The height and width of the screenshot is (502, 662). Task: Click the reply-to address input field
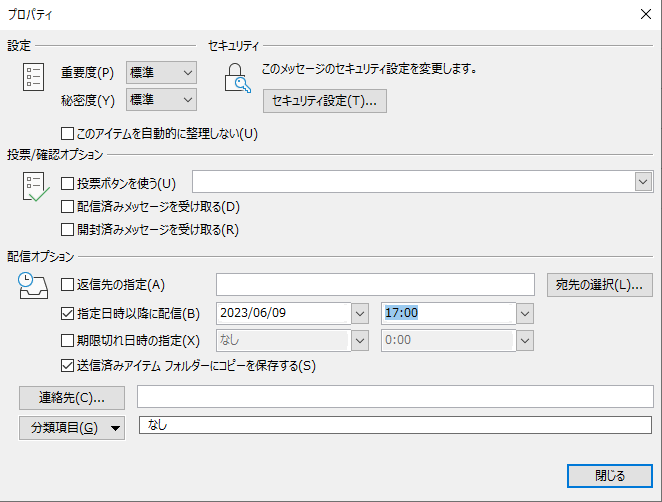(x=375, y=285)
